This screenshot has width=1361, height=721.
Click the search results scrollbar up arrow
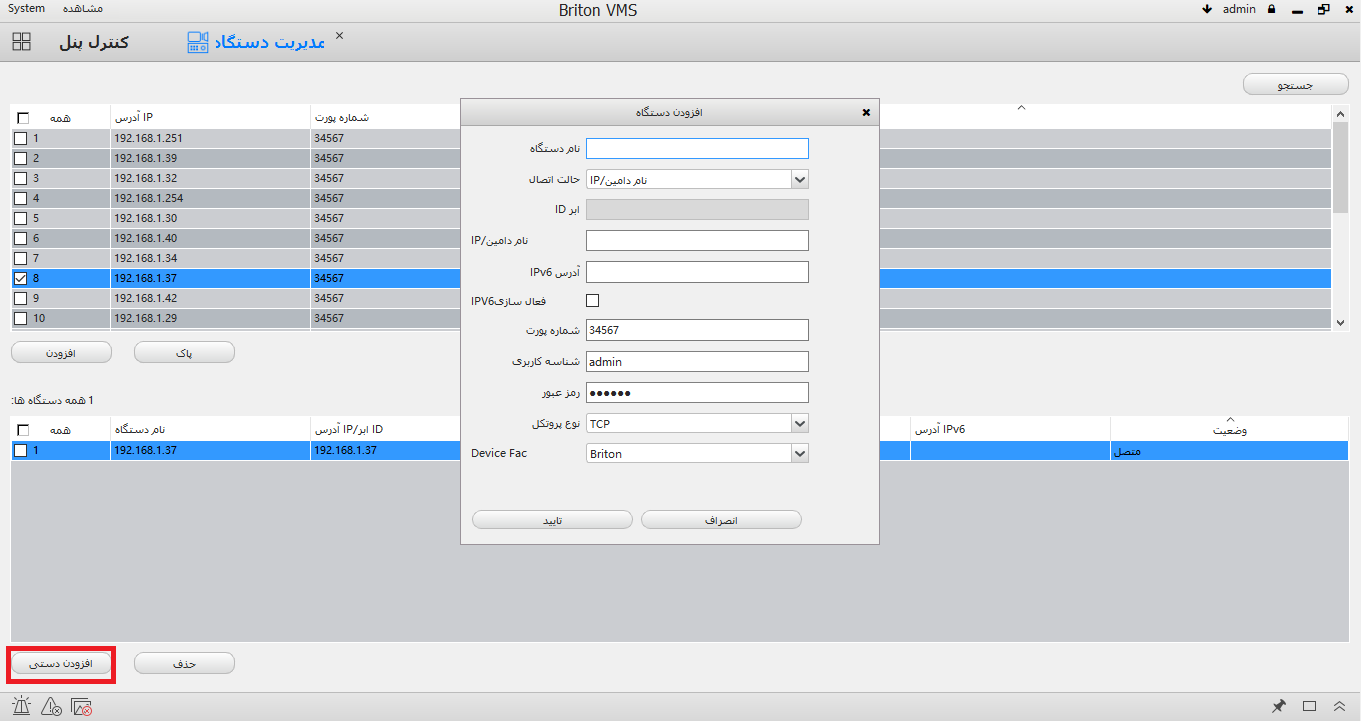[1341, 114]
